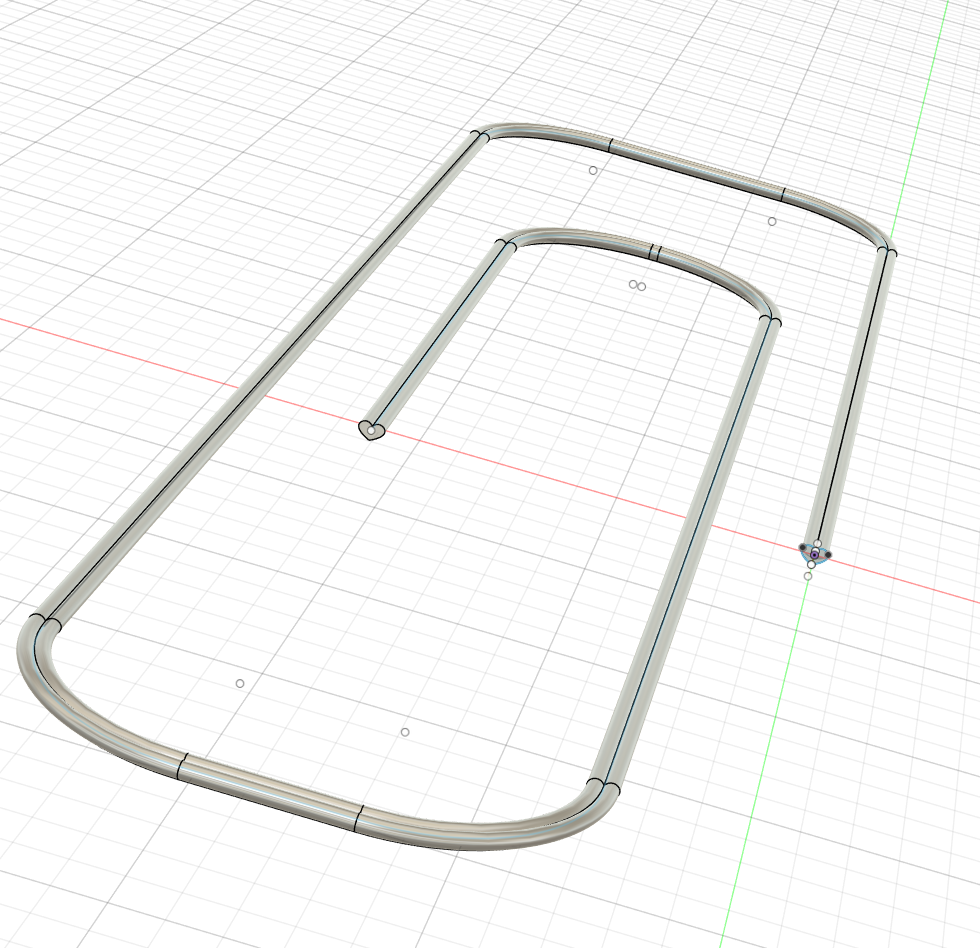The image size is (980, 948).
Task: Click the purple origin point at the pipe end
Action: pos(815,553)
